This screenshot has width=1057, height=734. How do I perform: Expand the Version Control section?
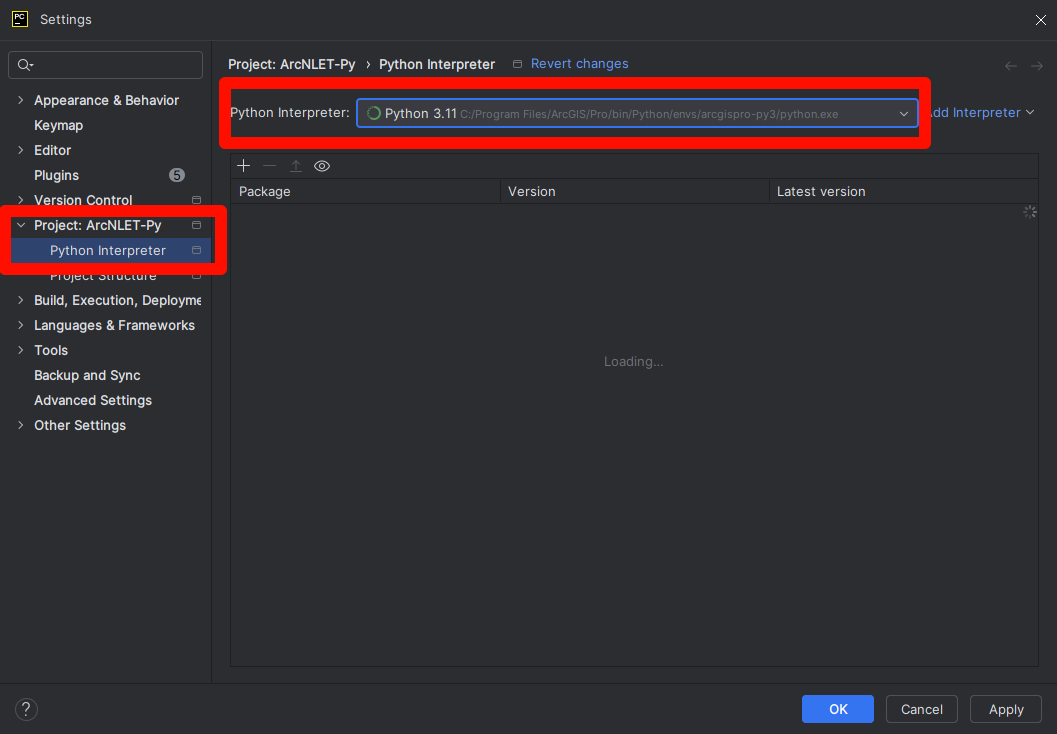coord(20,200)
